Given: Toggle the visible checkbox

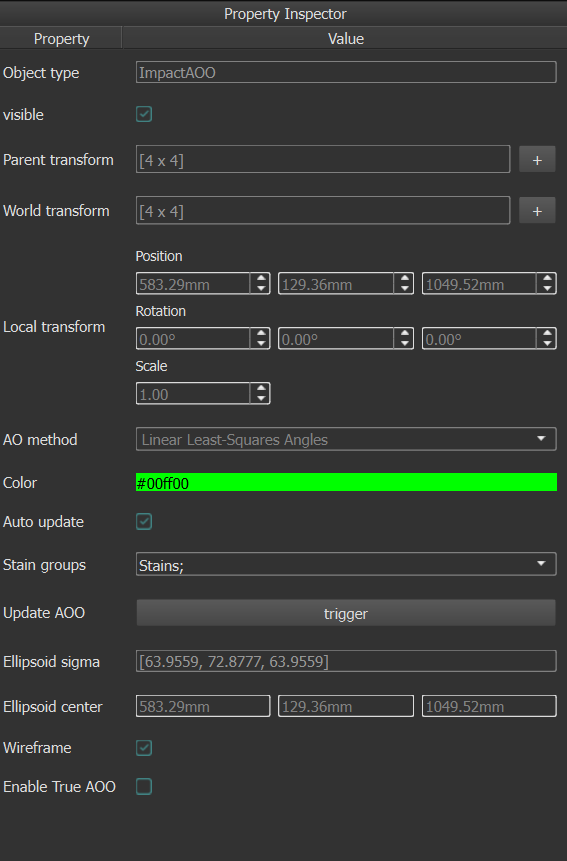Looking at the screenshot, I should pyautogui.click(x=144, y=114).
